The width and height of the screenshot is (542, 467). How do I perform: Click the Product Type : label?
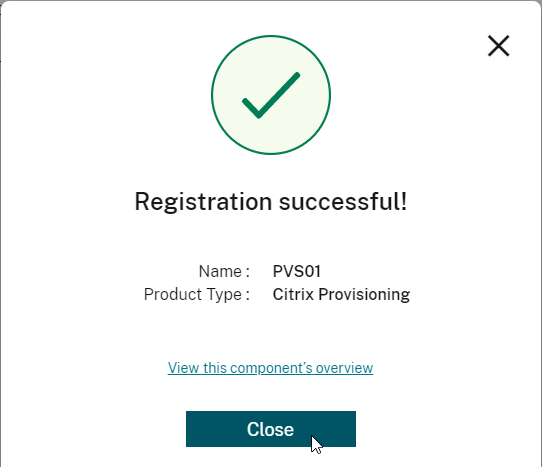197,295
